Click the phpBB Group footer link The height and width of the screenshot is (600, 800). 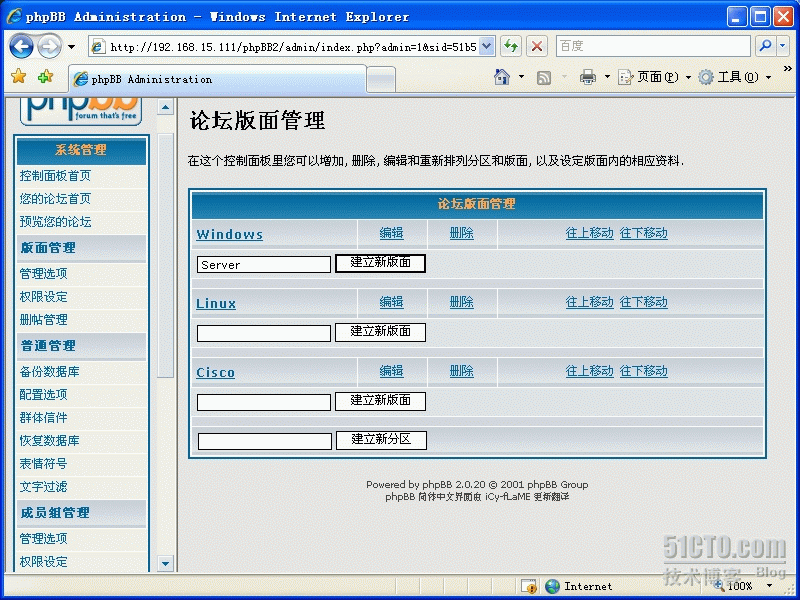tap(558, 485)
